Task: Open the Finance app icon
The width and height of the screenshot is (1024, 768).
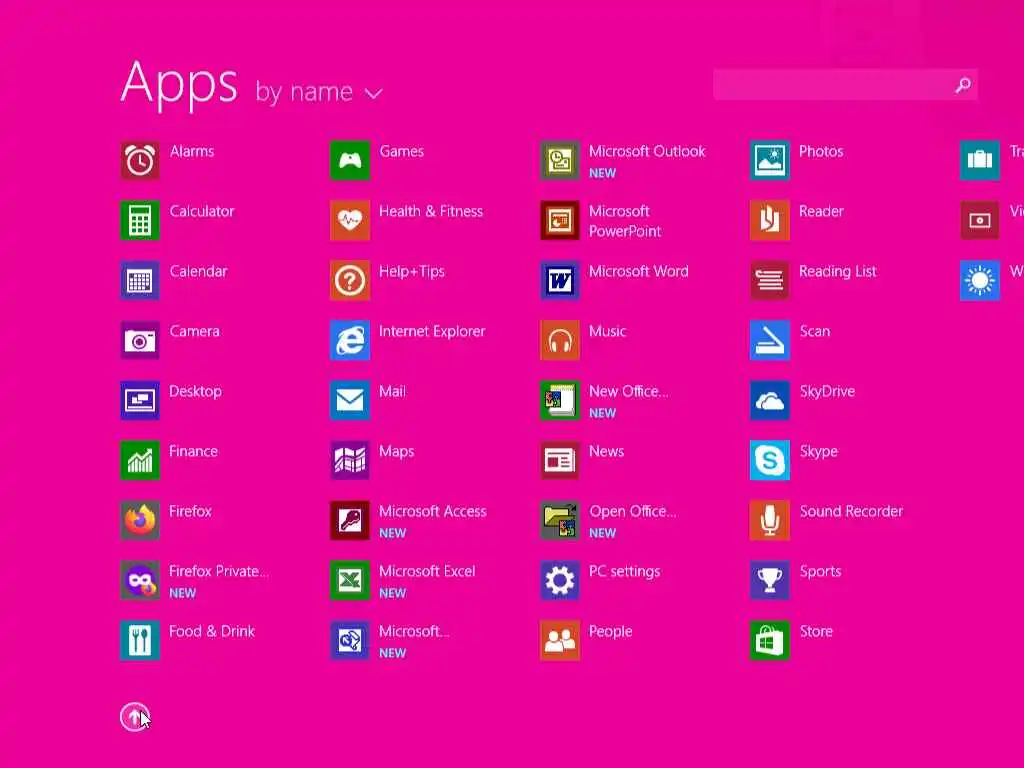Action: click(140, 460)
